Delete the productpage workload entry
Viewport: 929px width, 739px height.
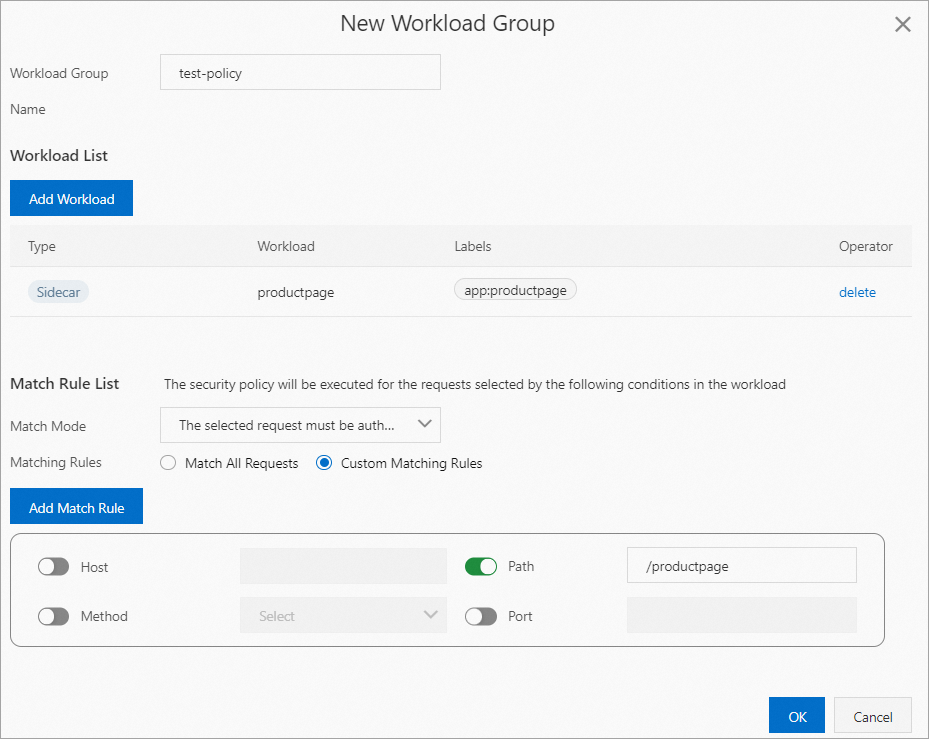pyautogui.click(x=856, y=292)
